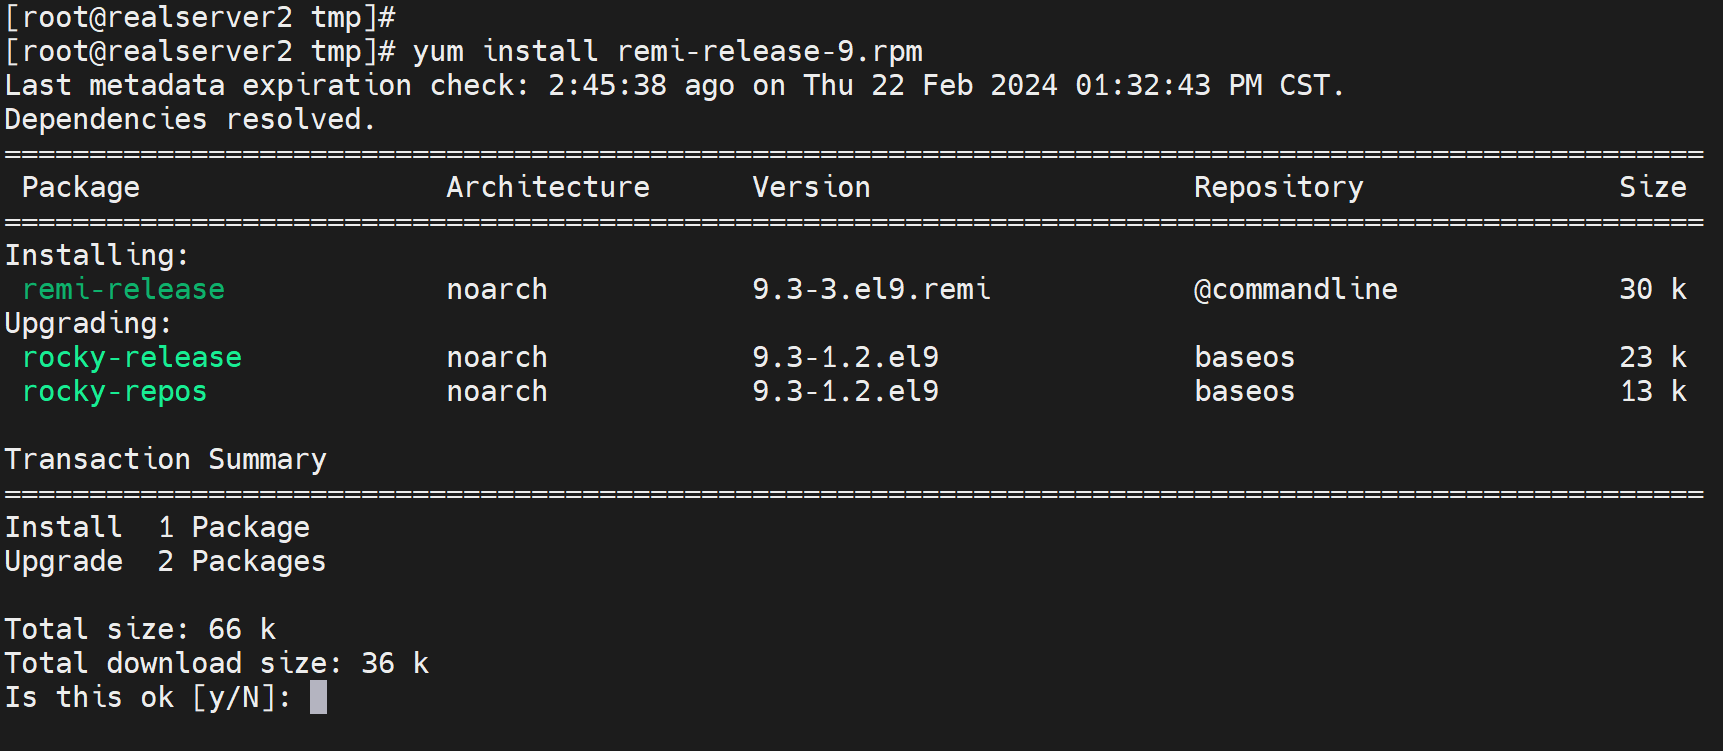Click the rocky-release package name

point(131,357)
